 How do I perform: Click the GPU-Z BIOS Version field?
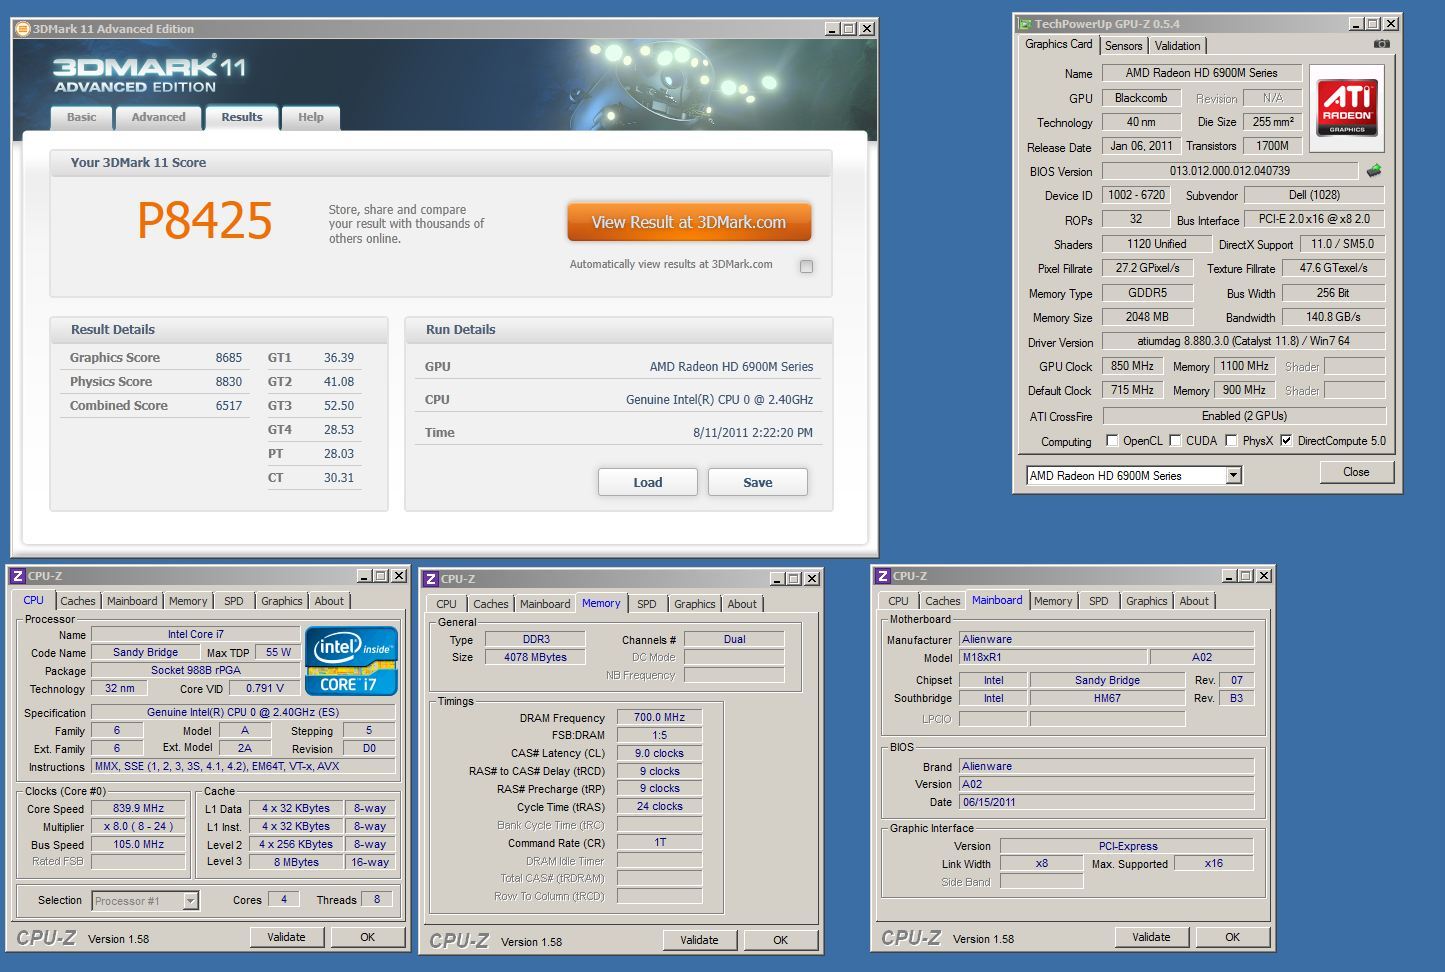point(1230,171)
